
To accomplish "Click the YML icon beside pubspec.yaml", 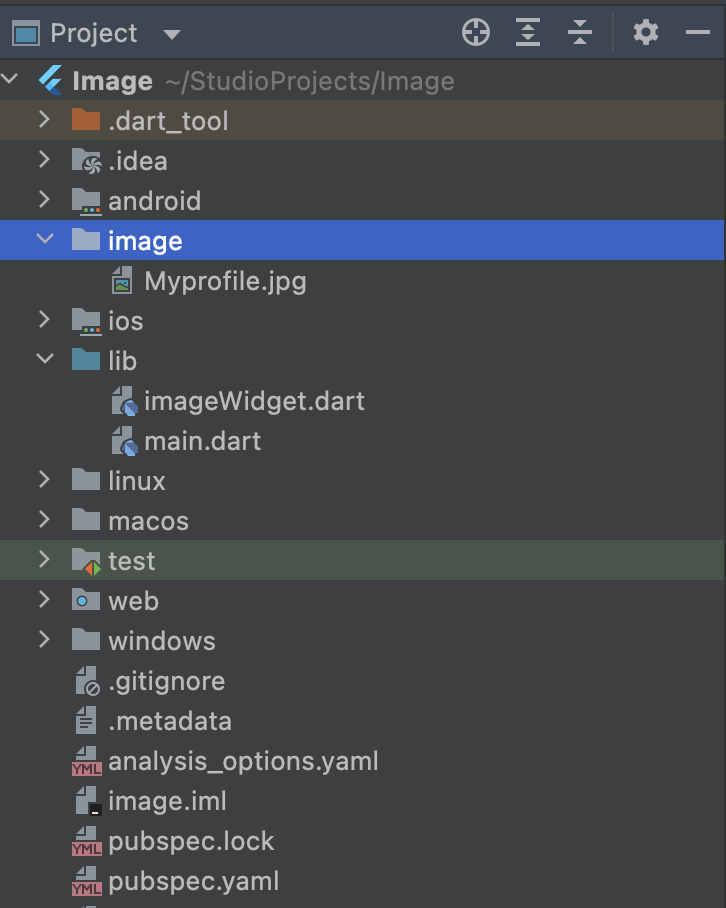I will click(86, 881).
